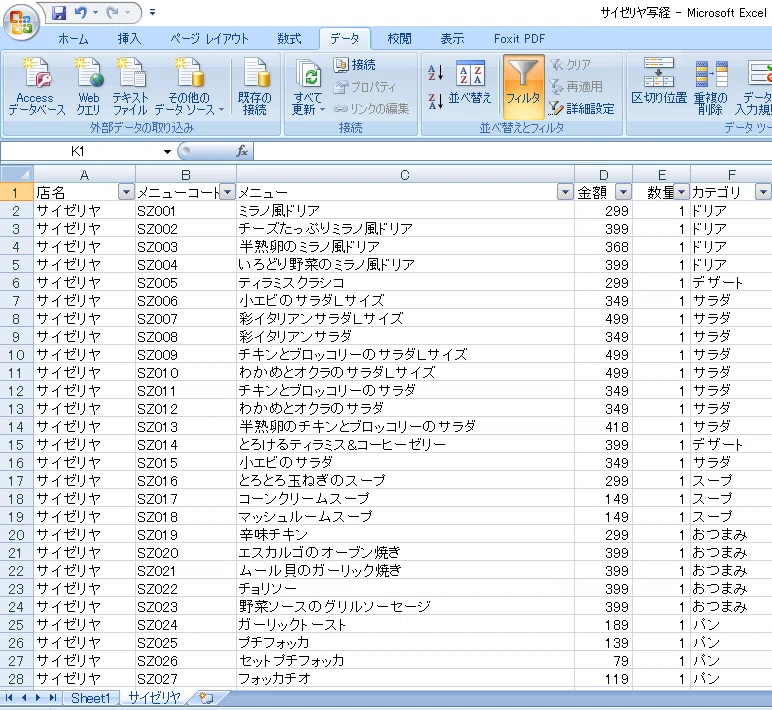Import data from Access database

click(36, 87)
